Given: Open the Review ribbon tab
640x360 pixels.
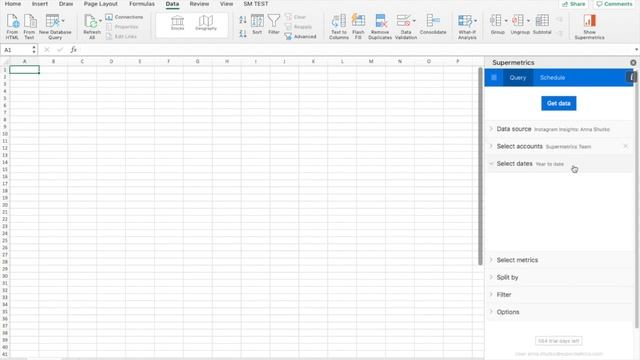Looking at the screenshot, I should (199, 4).
